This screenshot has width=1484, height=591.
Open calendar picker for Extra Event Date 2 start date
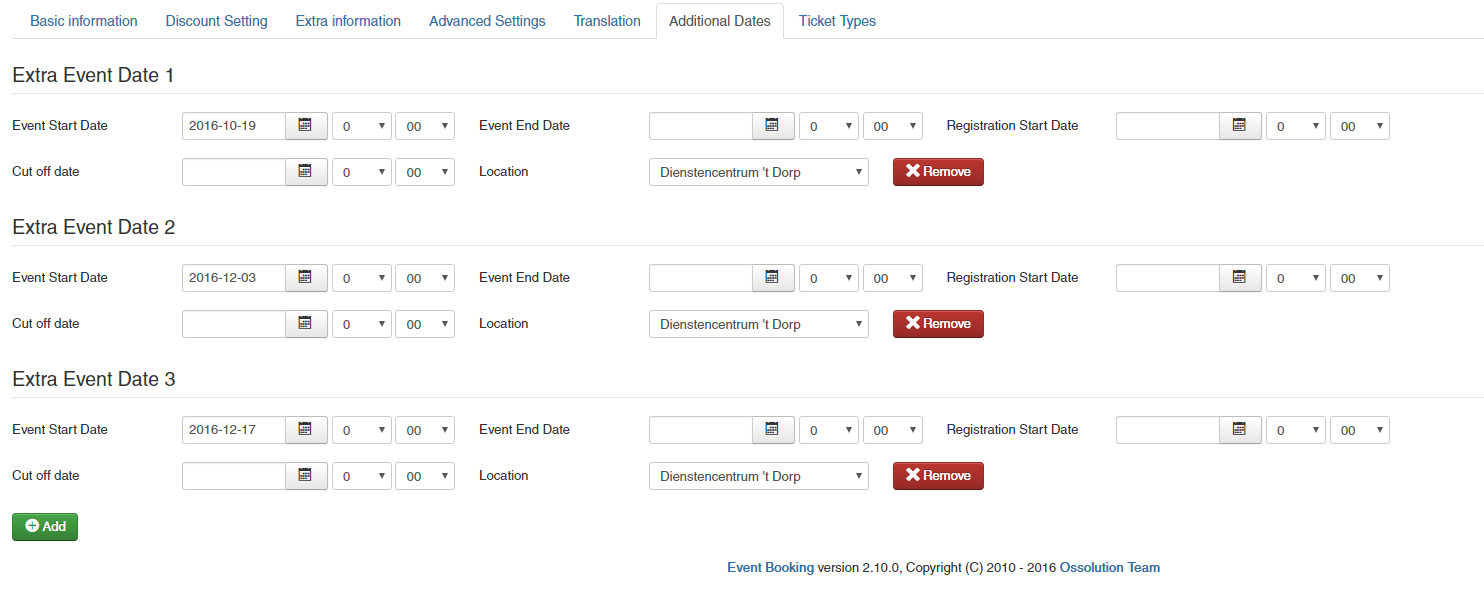[306, 278]
